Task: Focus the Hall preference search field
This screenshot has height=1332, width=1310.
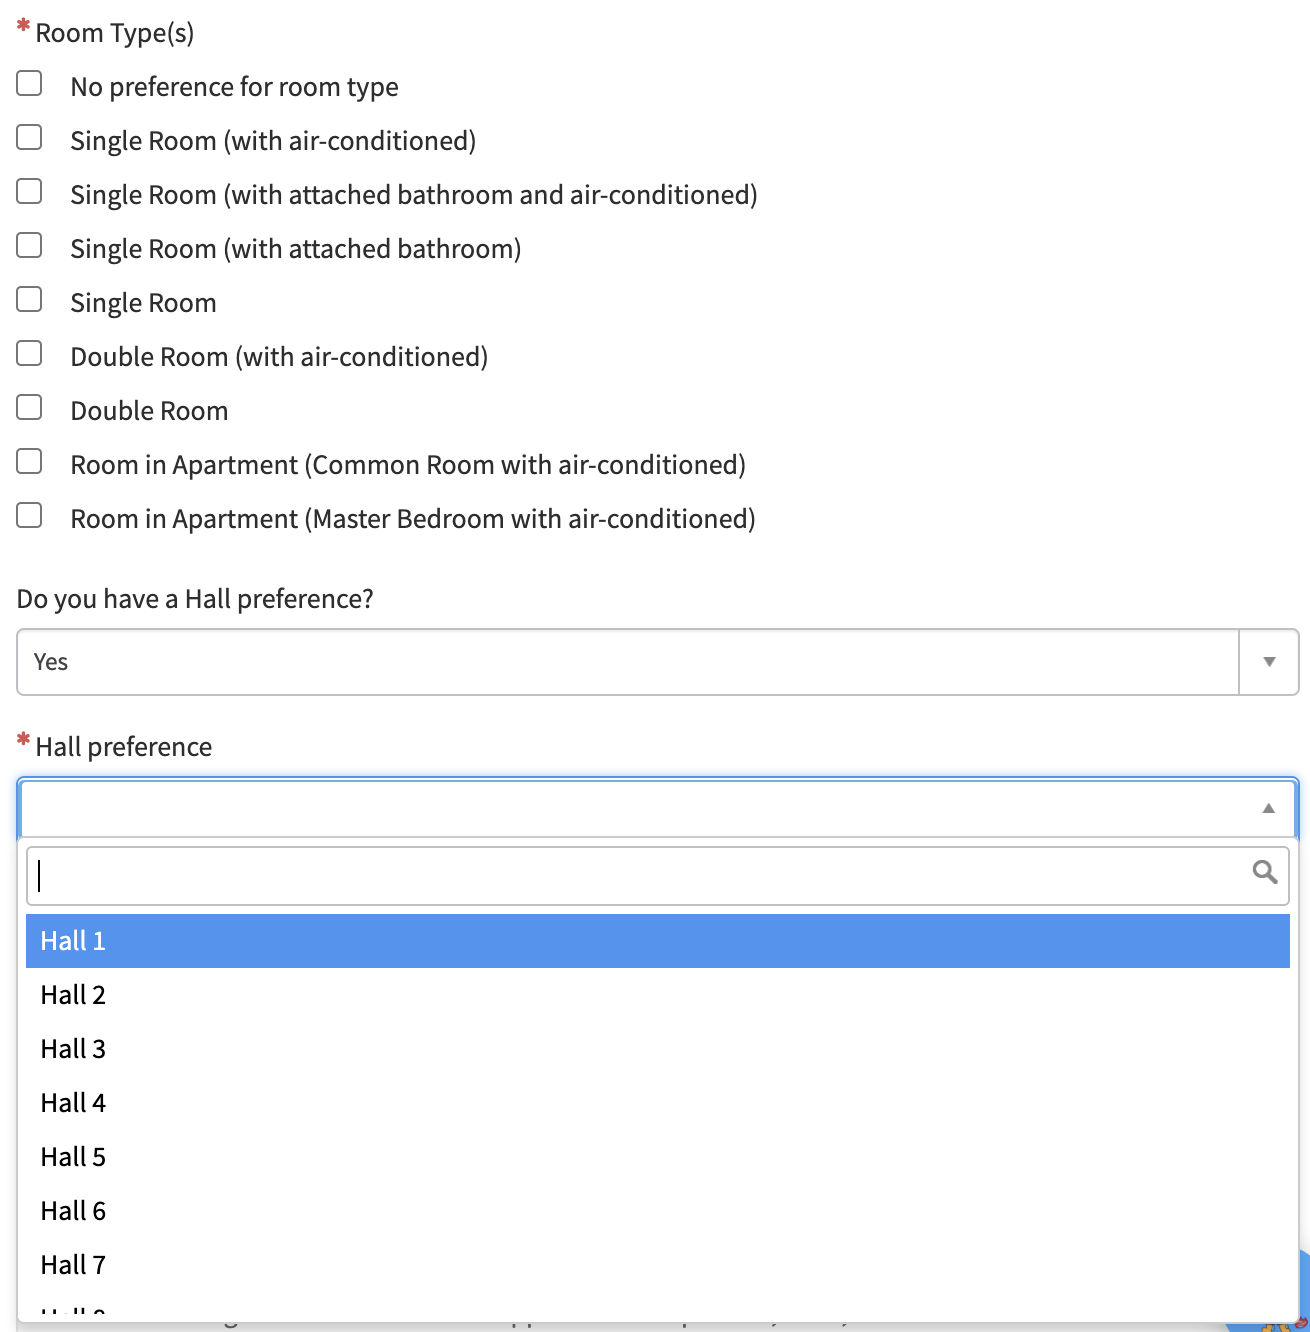Action: [640, 876]
